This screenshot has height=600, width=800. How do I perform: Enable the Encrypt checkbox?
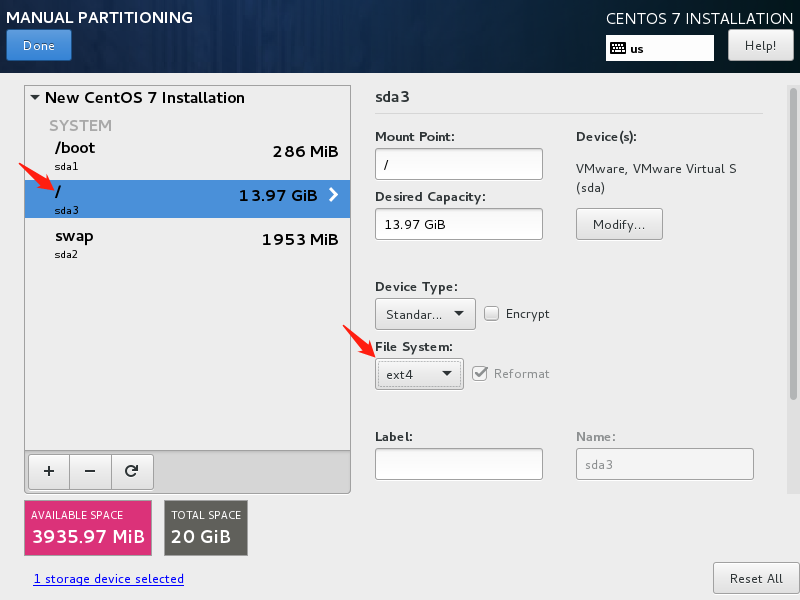tap(491, 313)
